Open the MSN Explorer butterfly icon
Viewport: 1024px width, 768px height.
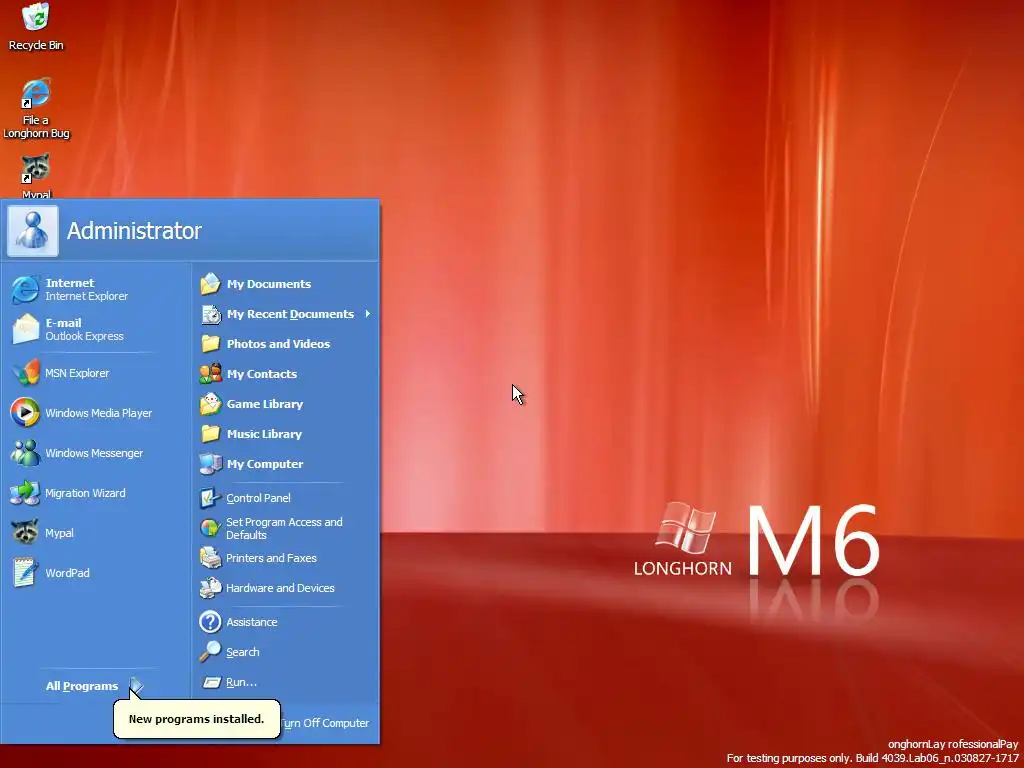[25, 373]
